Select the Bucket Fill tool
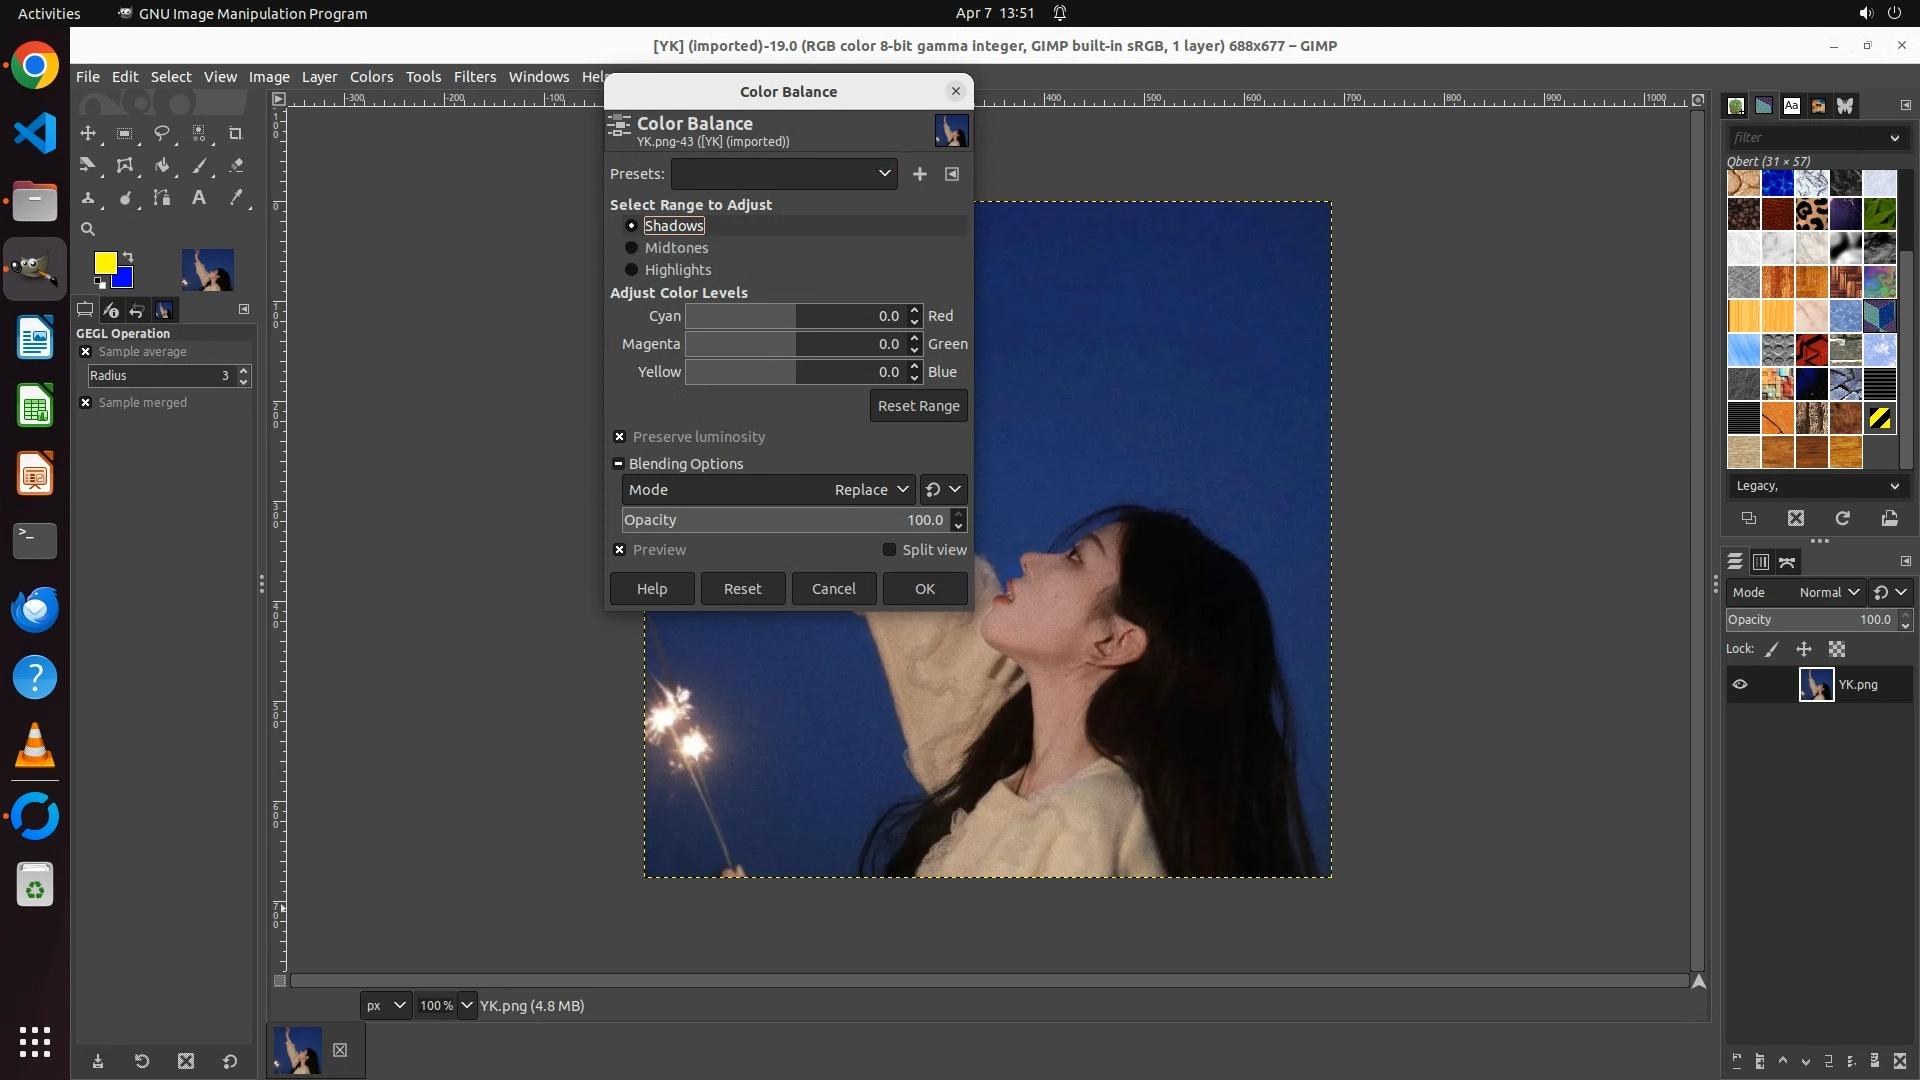The height and width of the screenshot is (1080, 1920). point(162,166)
